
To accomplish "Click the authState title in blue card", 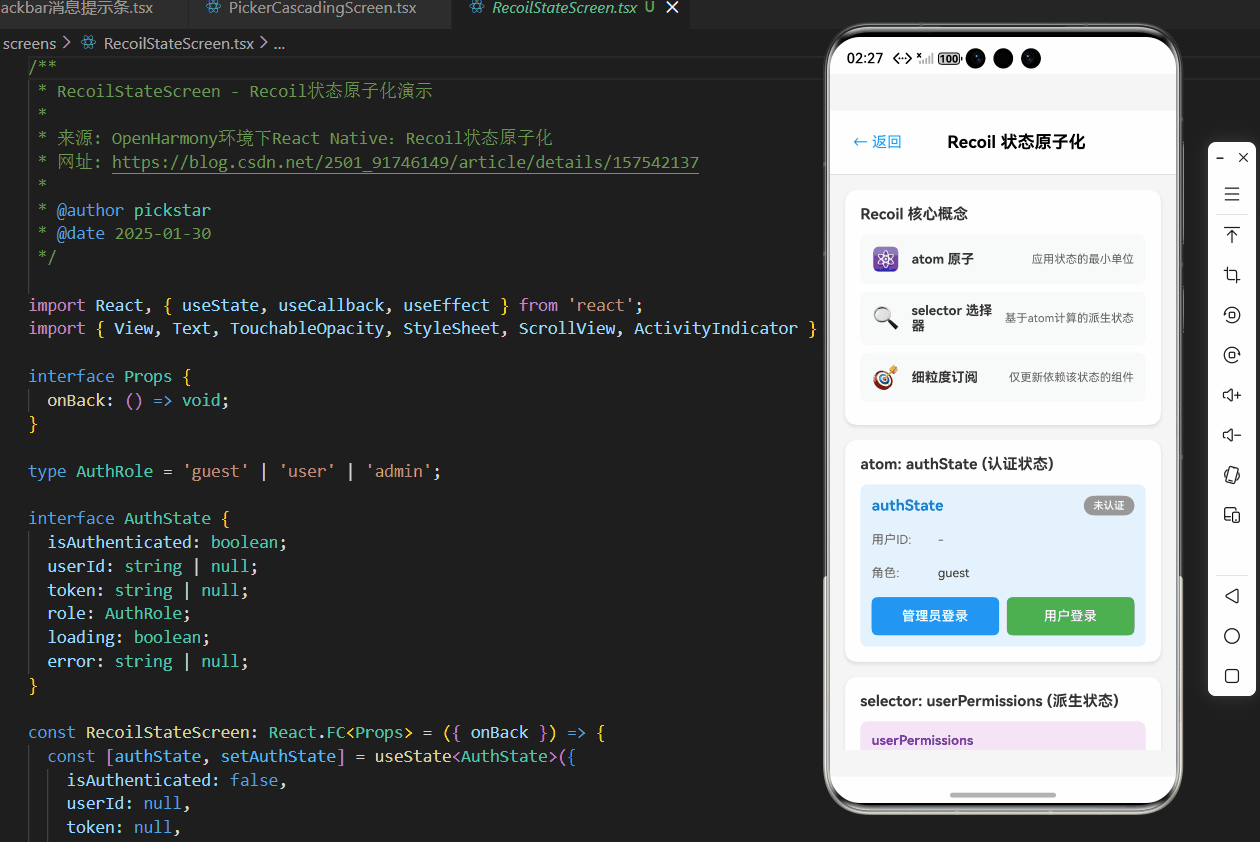I will pos(907,506).
